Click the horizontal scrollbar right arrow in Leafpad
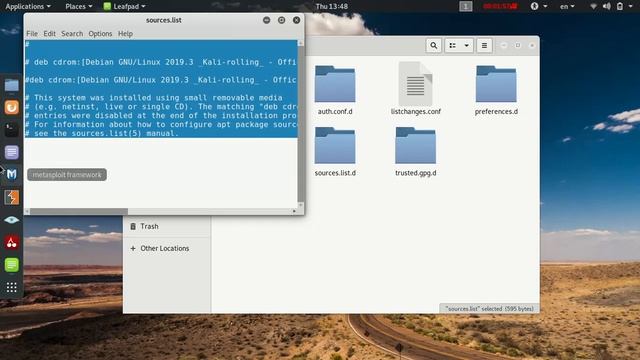This screenshot has width=640, height=360. click(x=294, y=211)
